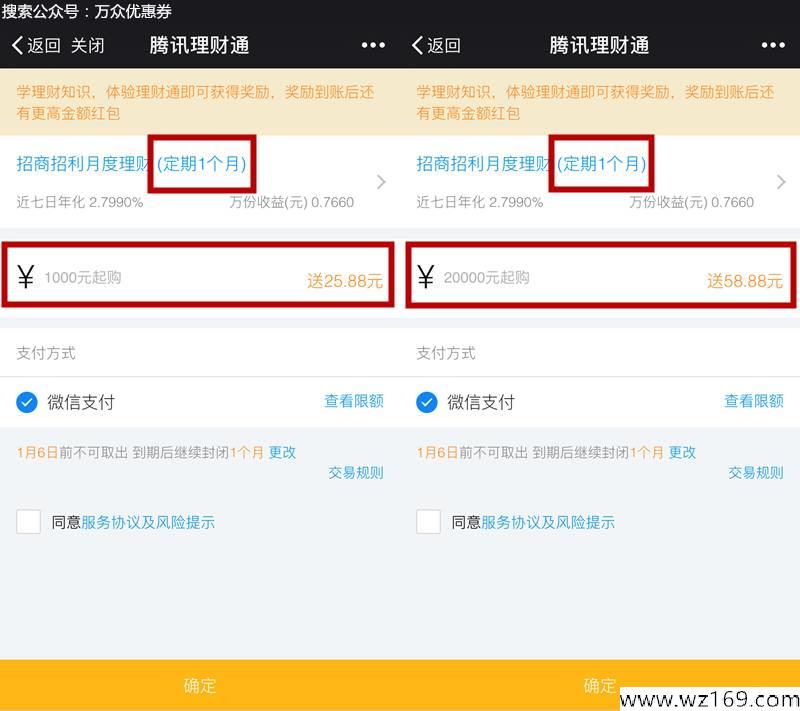Viewport: 800px width, 711px height.
Task: Tap the 确定 button in the left screen
Action: coord(200,685)
